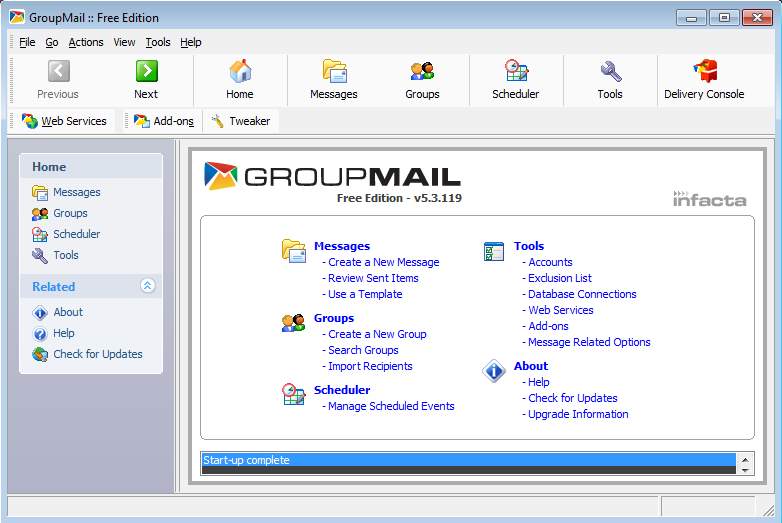Open Messages from the main toolbar
This screenshot has width=782, height=523.
click(334, 80)
